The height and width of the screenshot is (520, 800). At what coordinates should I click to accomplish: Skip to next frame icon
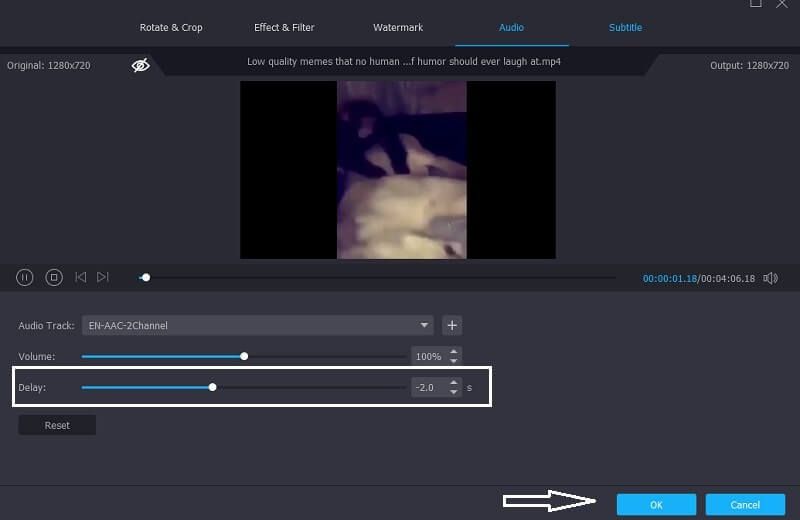[103, 277]
